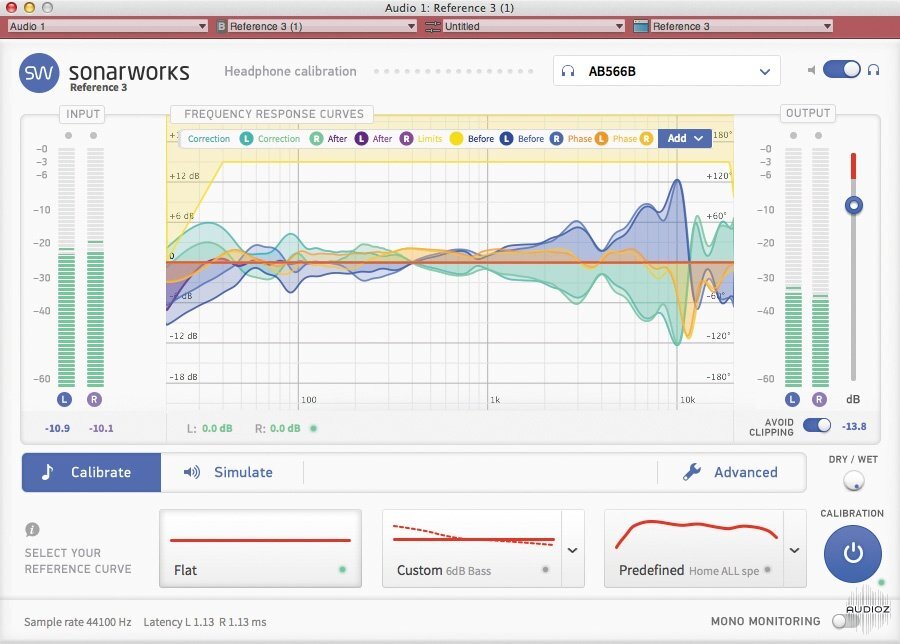Screen dimensions: 900x644
Task: Click the headphone icon beside AB566B
Action: tap(568, 71)
